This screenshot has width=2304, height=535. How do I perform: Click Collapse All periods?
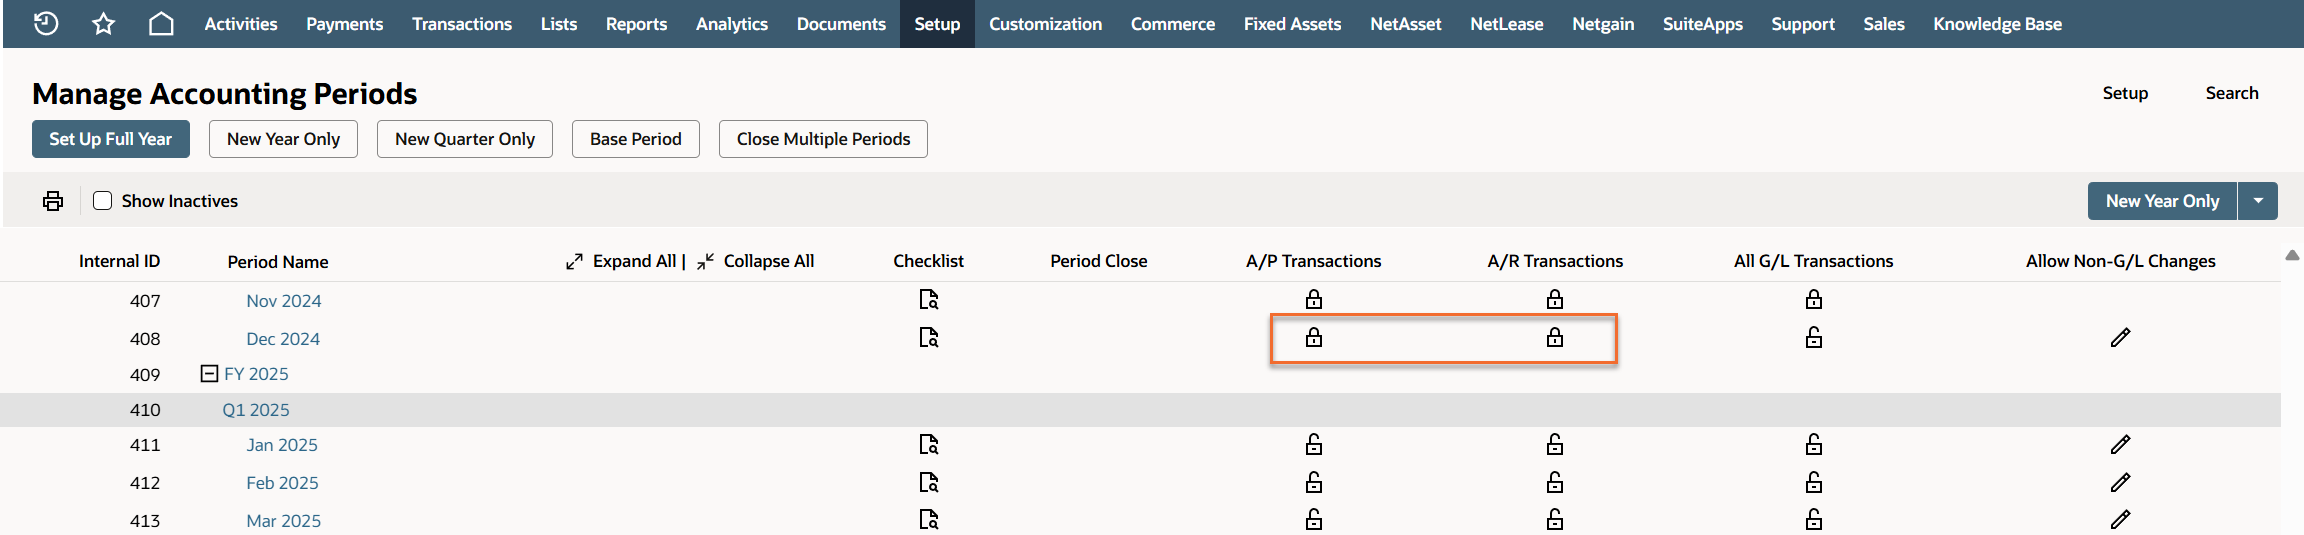point(757,261)
